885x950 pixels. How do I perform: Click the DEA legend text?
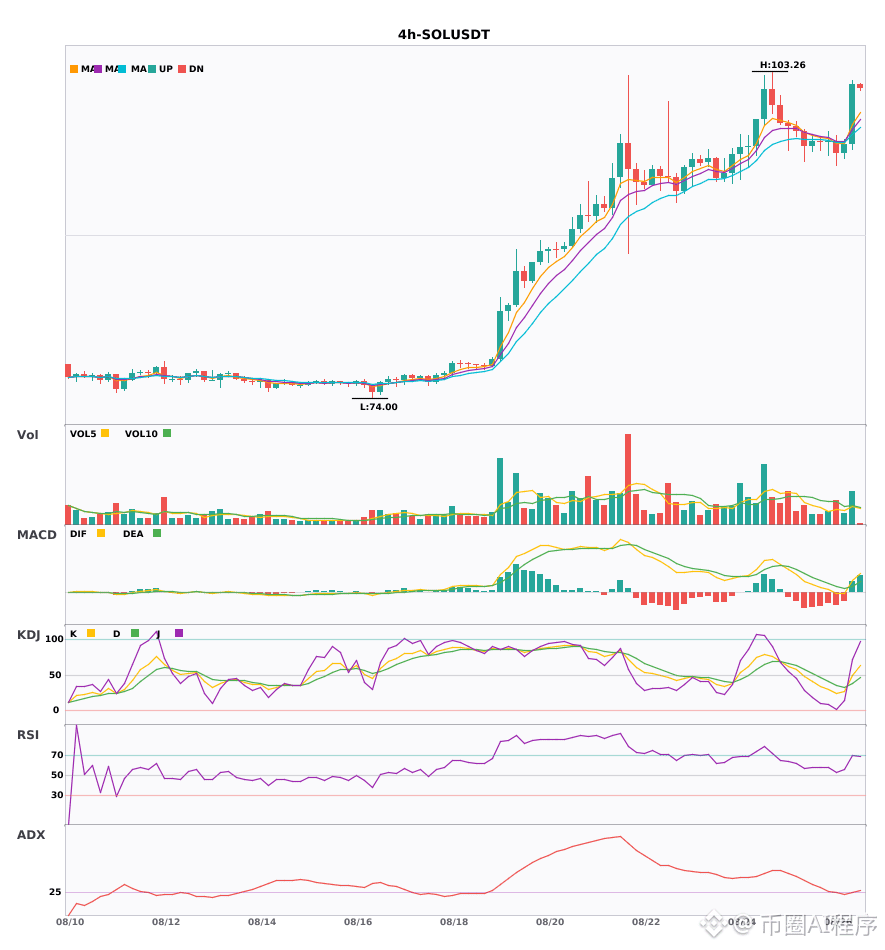133,534
